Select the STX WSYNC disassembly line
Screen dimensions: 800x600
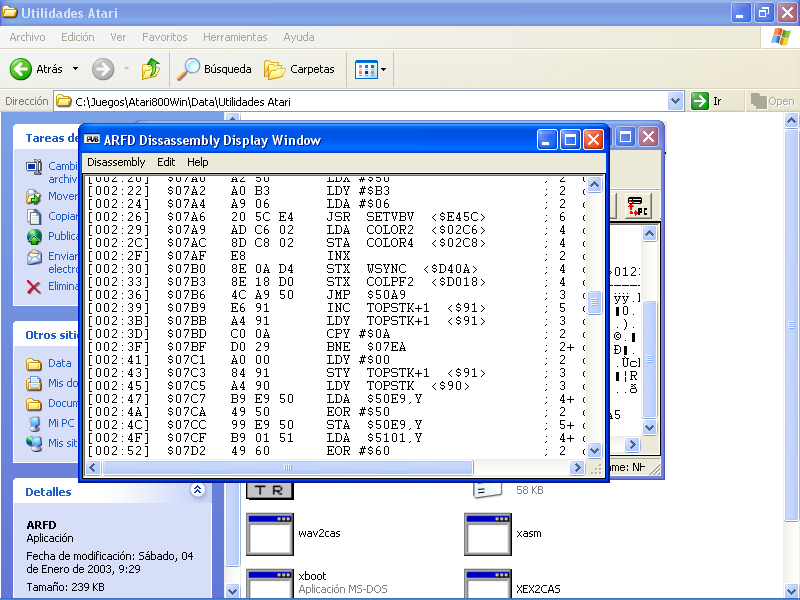(x=335, y=269)
